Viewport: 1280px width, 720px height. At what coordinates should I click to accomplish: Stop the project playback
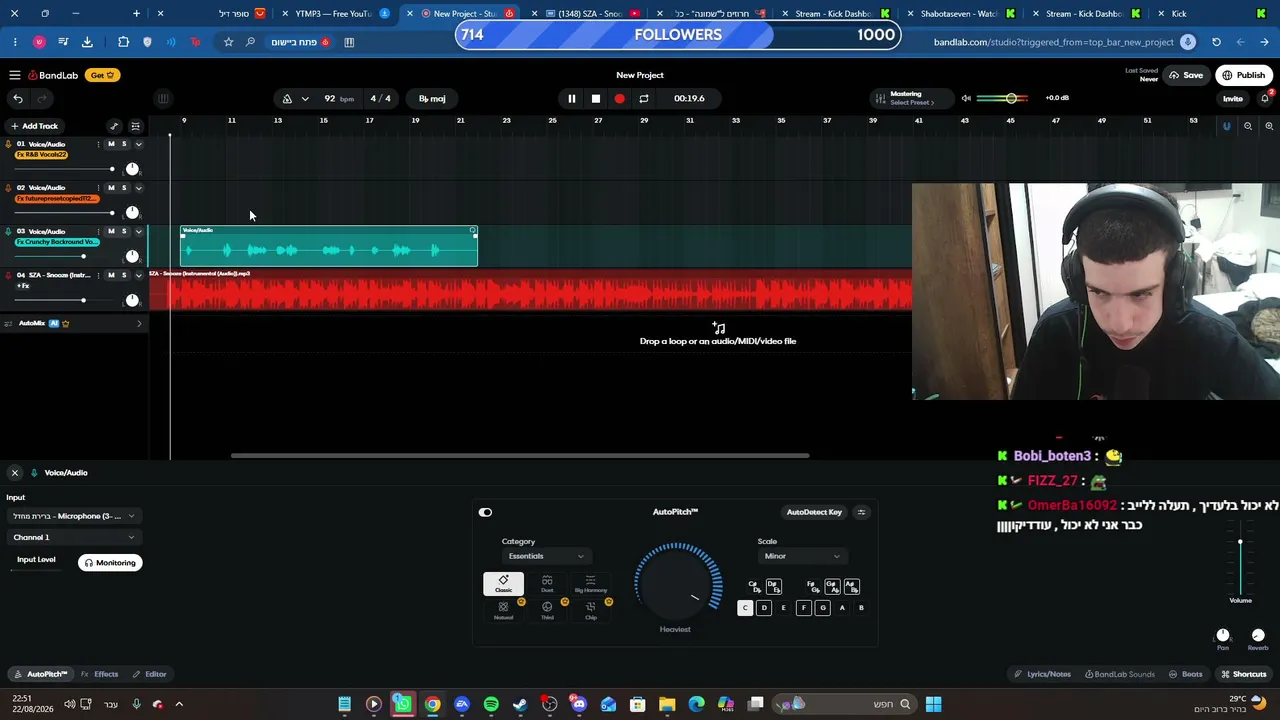[x=595, y=98]
